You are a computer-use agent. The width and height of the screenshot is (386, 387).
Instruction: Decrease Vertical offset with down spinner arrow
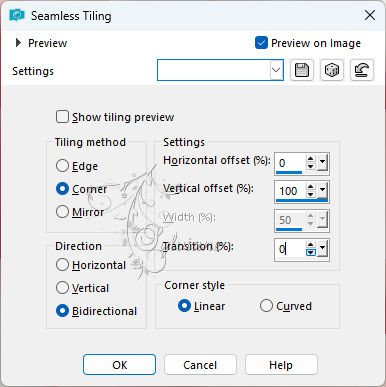pyautogui.click(x=311, y=195)
